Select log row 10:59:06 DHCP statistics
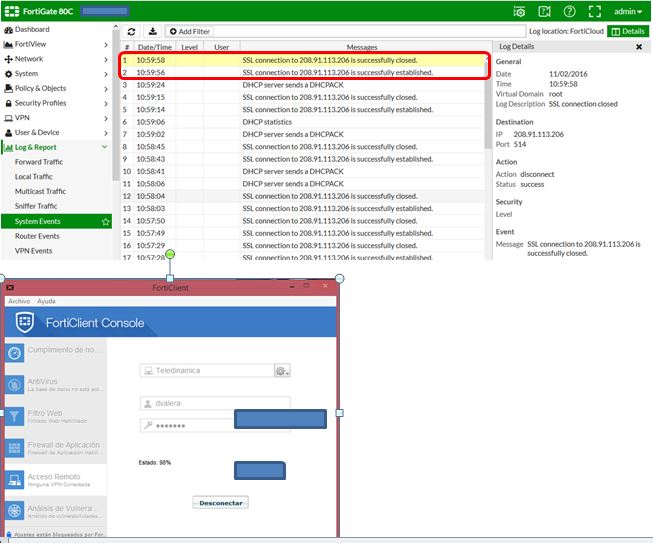 click(x=303, y=122)
